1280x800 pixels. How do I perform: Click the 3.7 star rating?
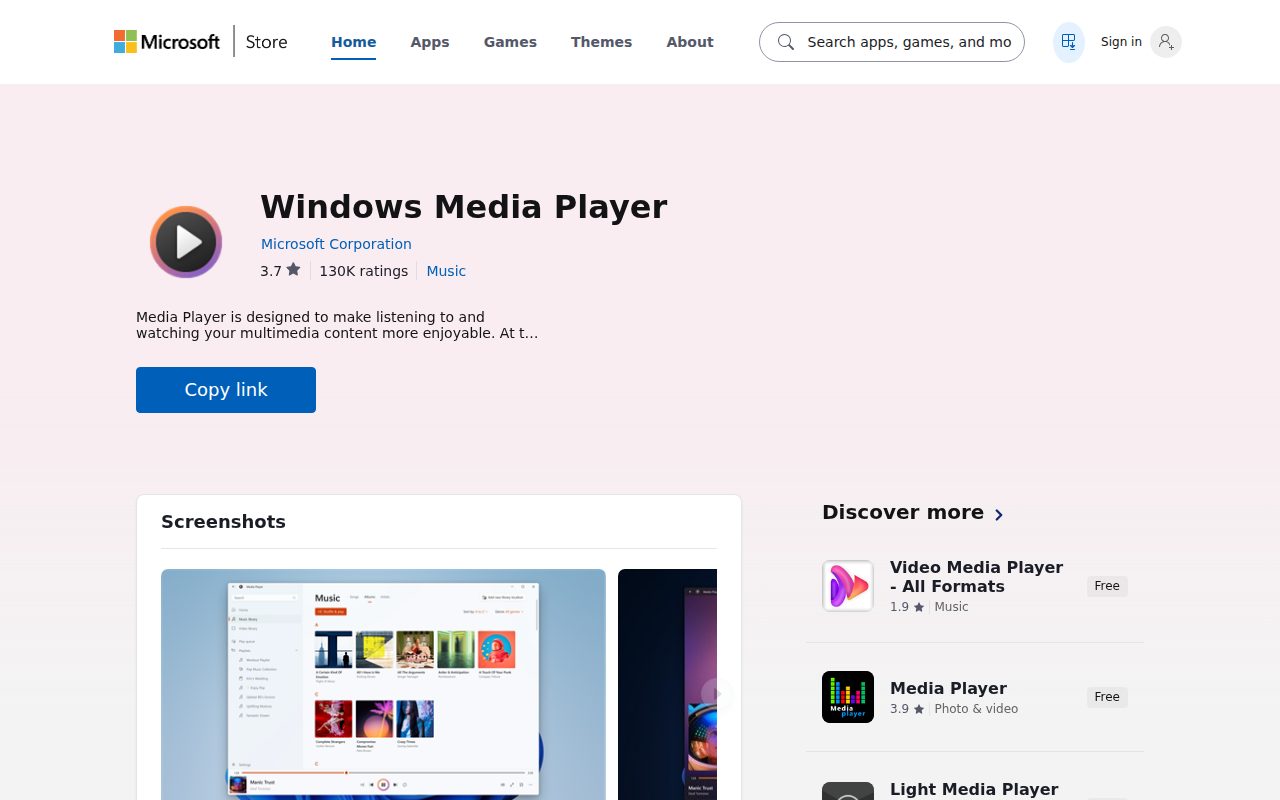(x=280, y=271)
